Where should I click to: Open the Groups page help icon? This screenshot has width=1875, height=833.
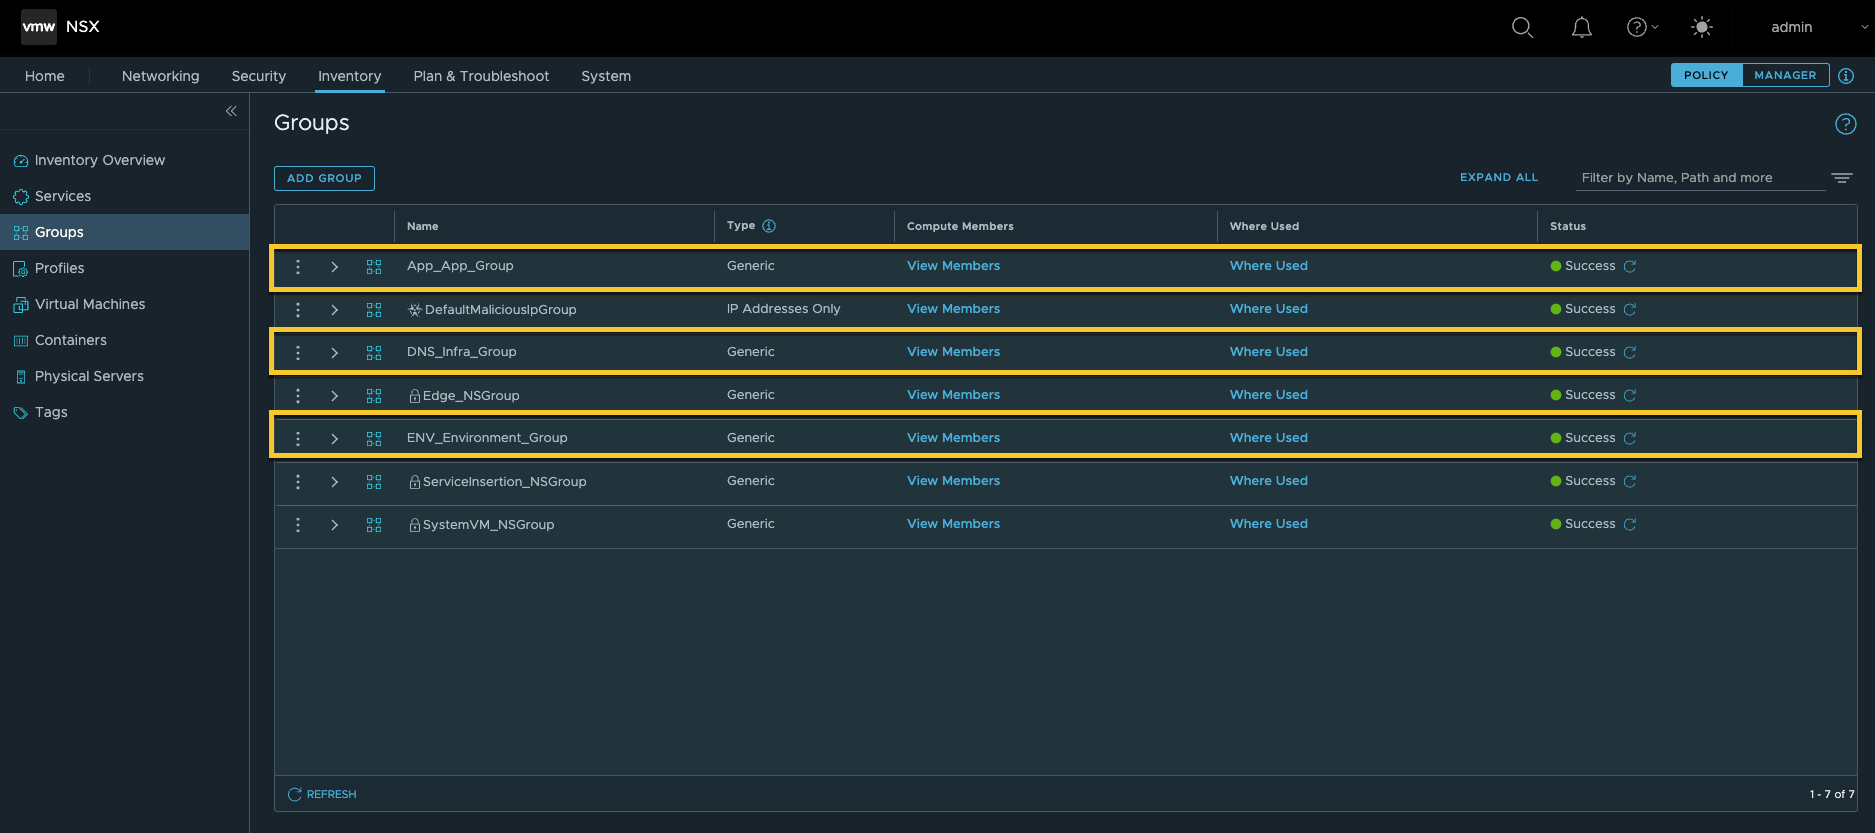1846,124
